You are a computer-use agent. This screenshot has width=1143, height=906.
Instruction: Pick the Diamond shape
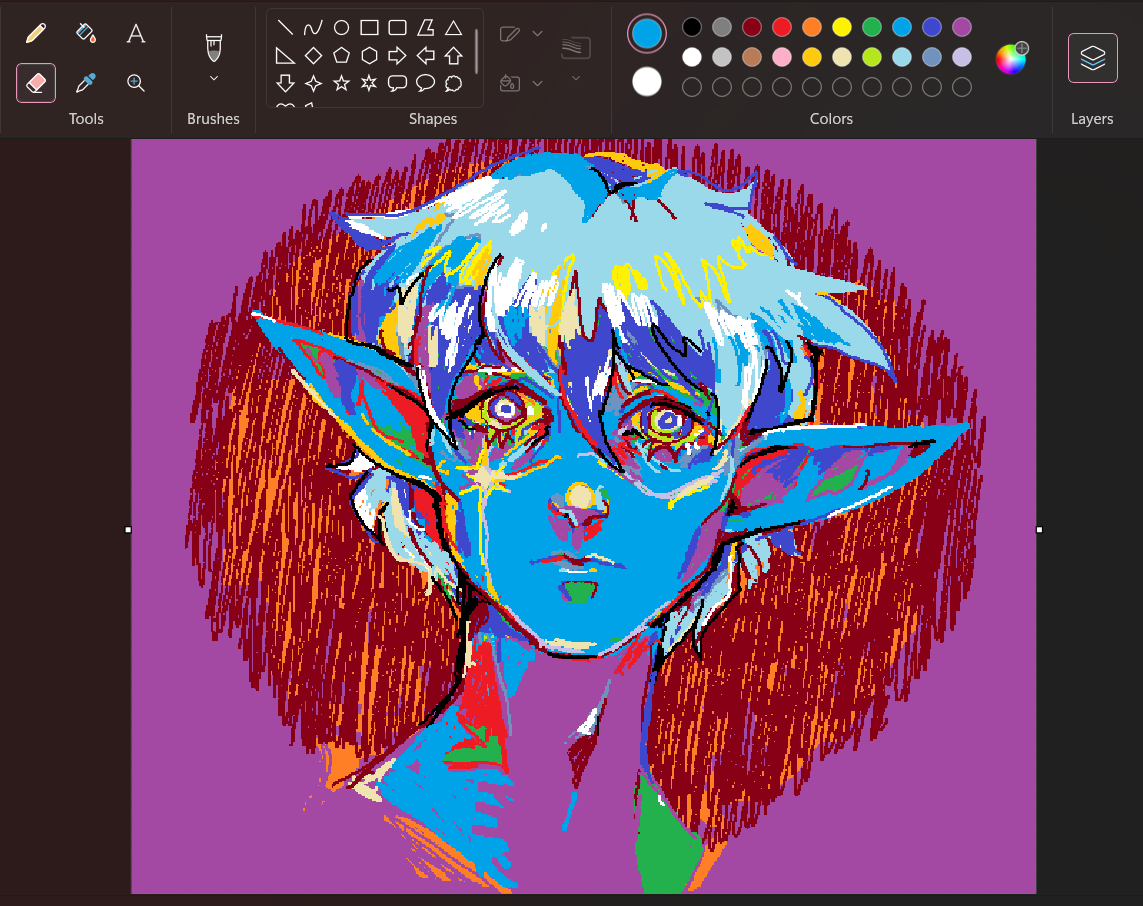(313, 55)
